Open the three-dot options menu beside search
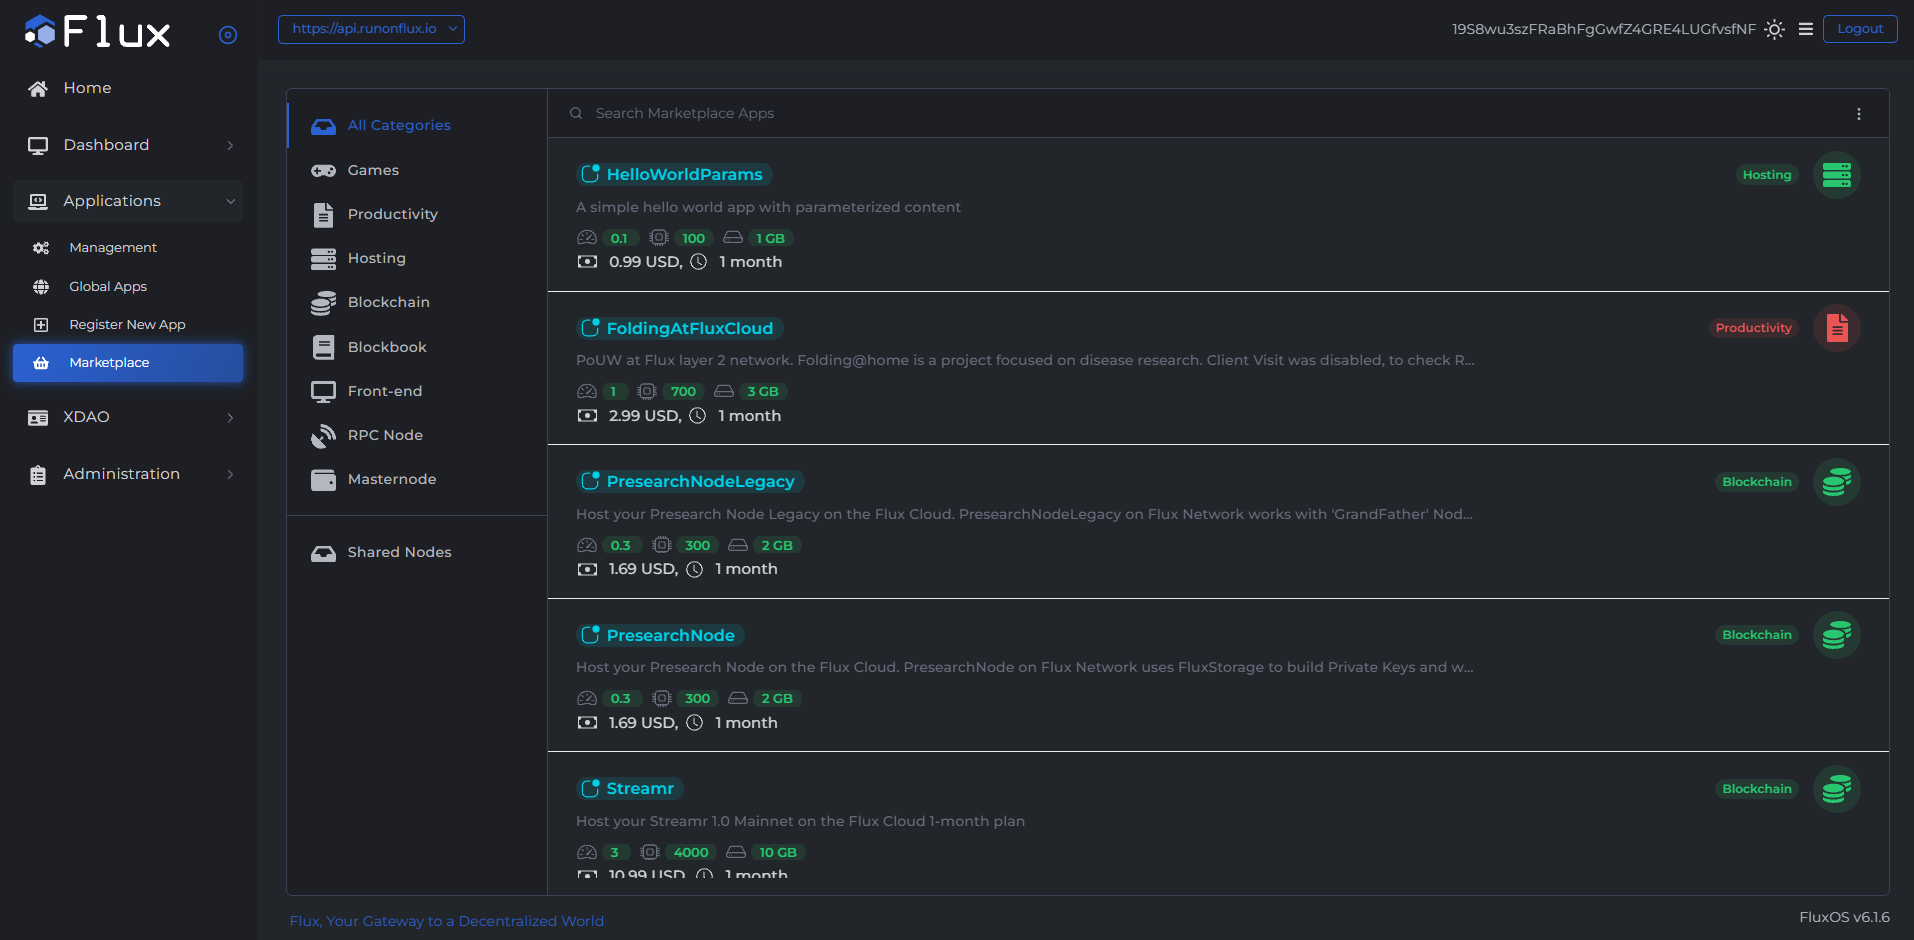This screenshot has width=1914, height=940. click(x=1858, y=114)
